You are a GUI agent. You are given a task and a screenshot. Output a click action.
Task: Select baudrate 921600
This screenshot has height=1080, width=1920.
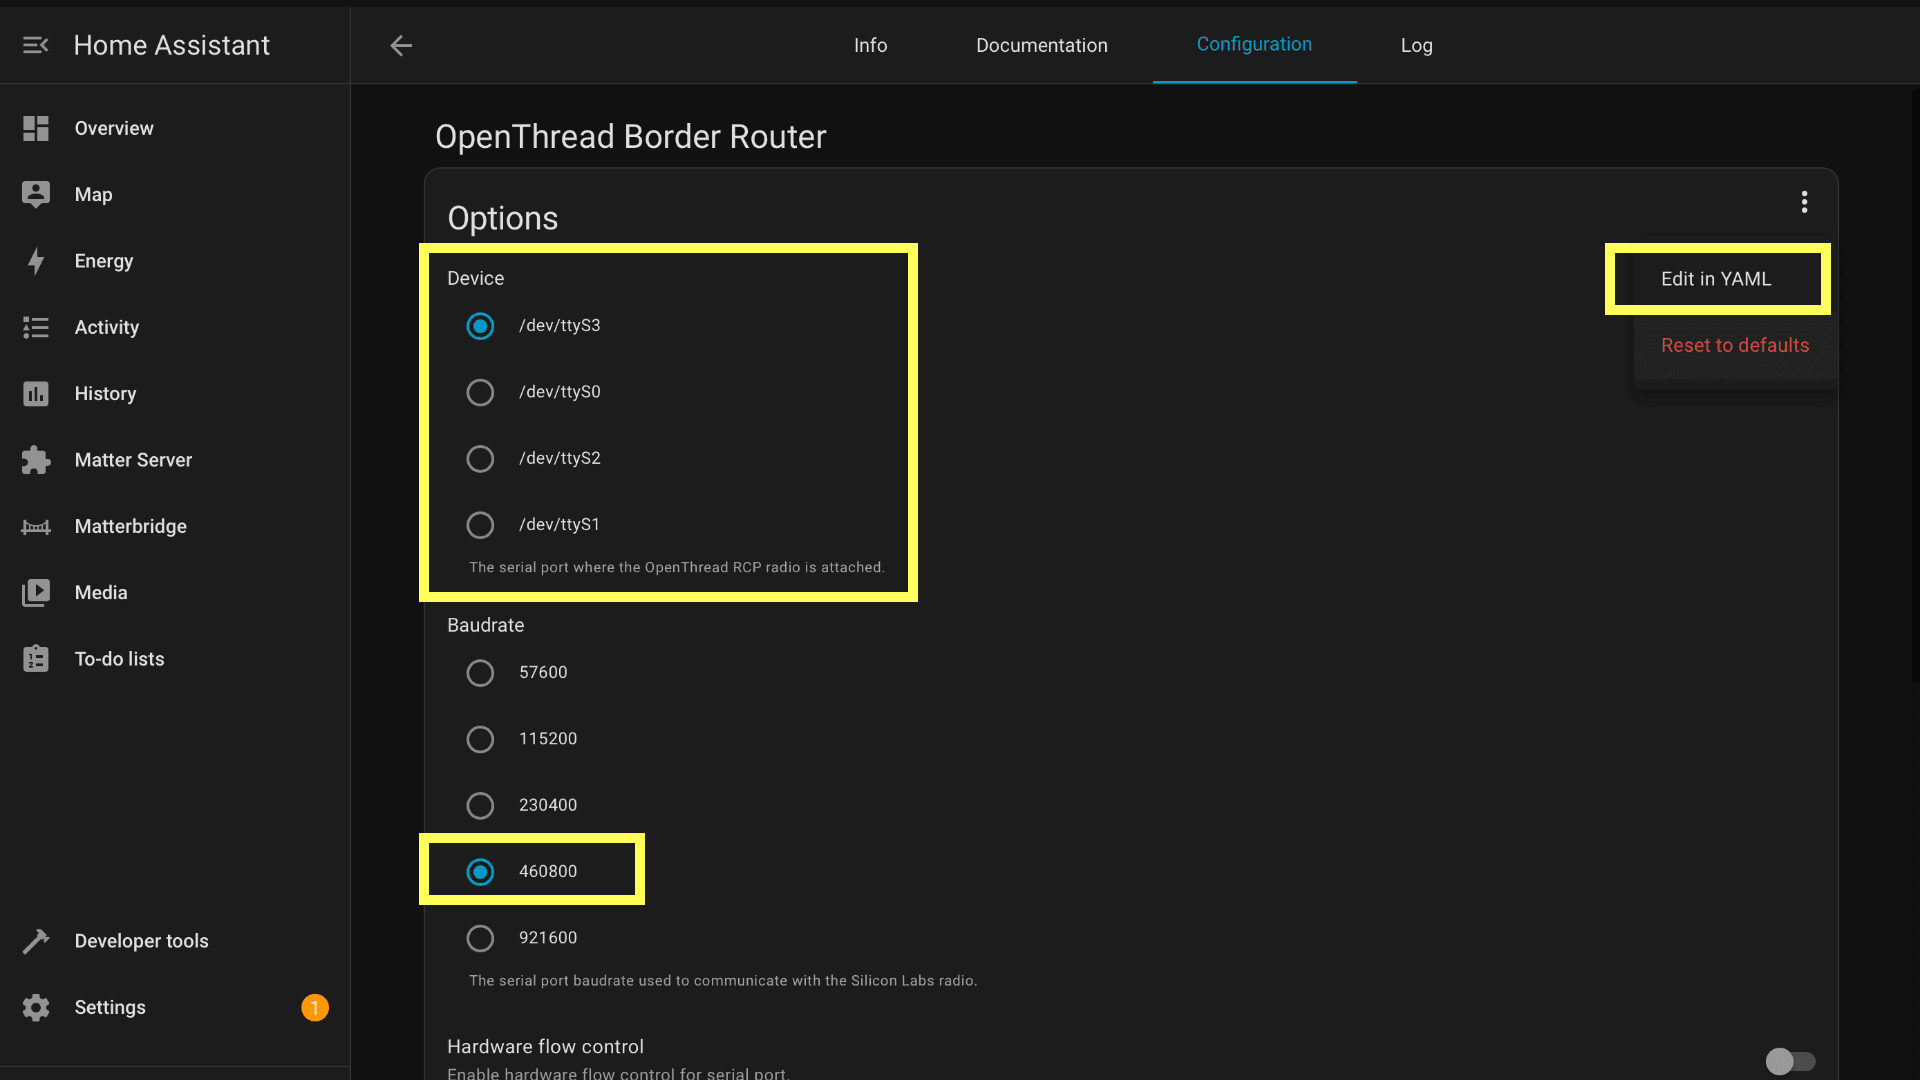[480, 938]
